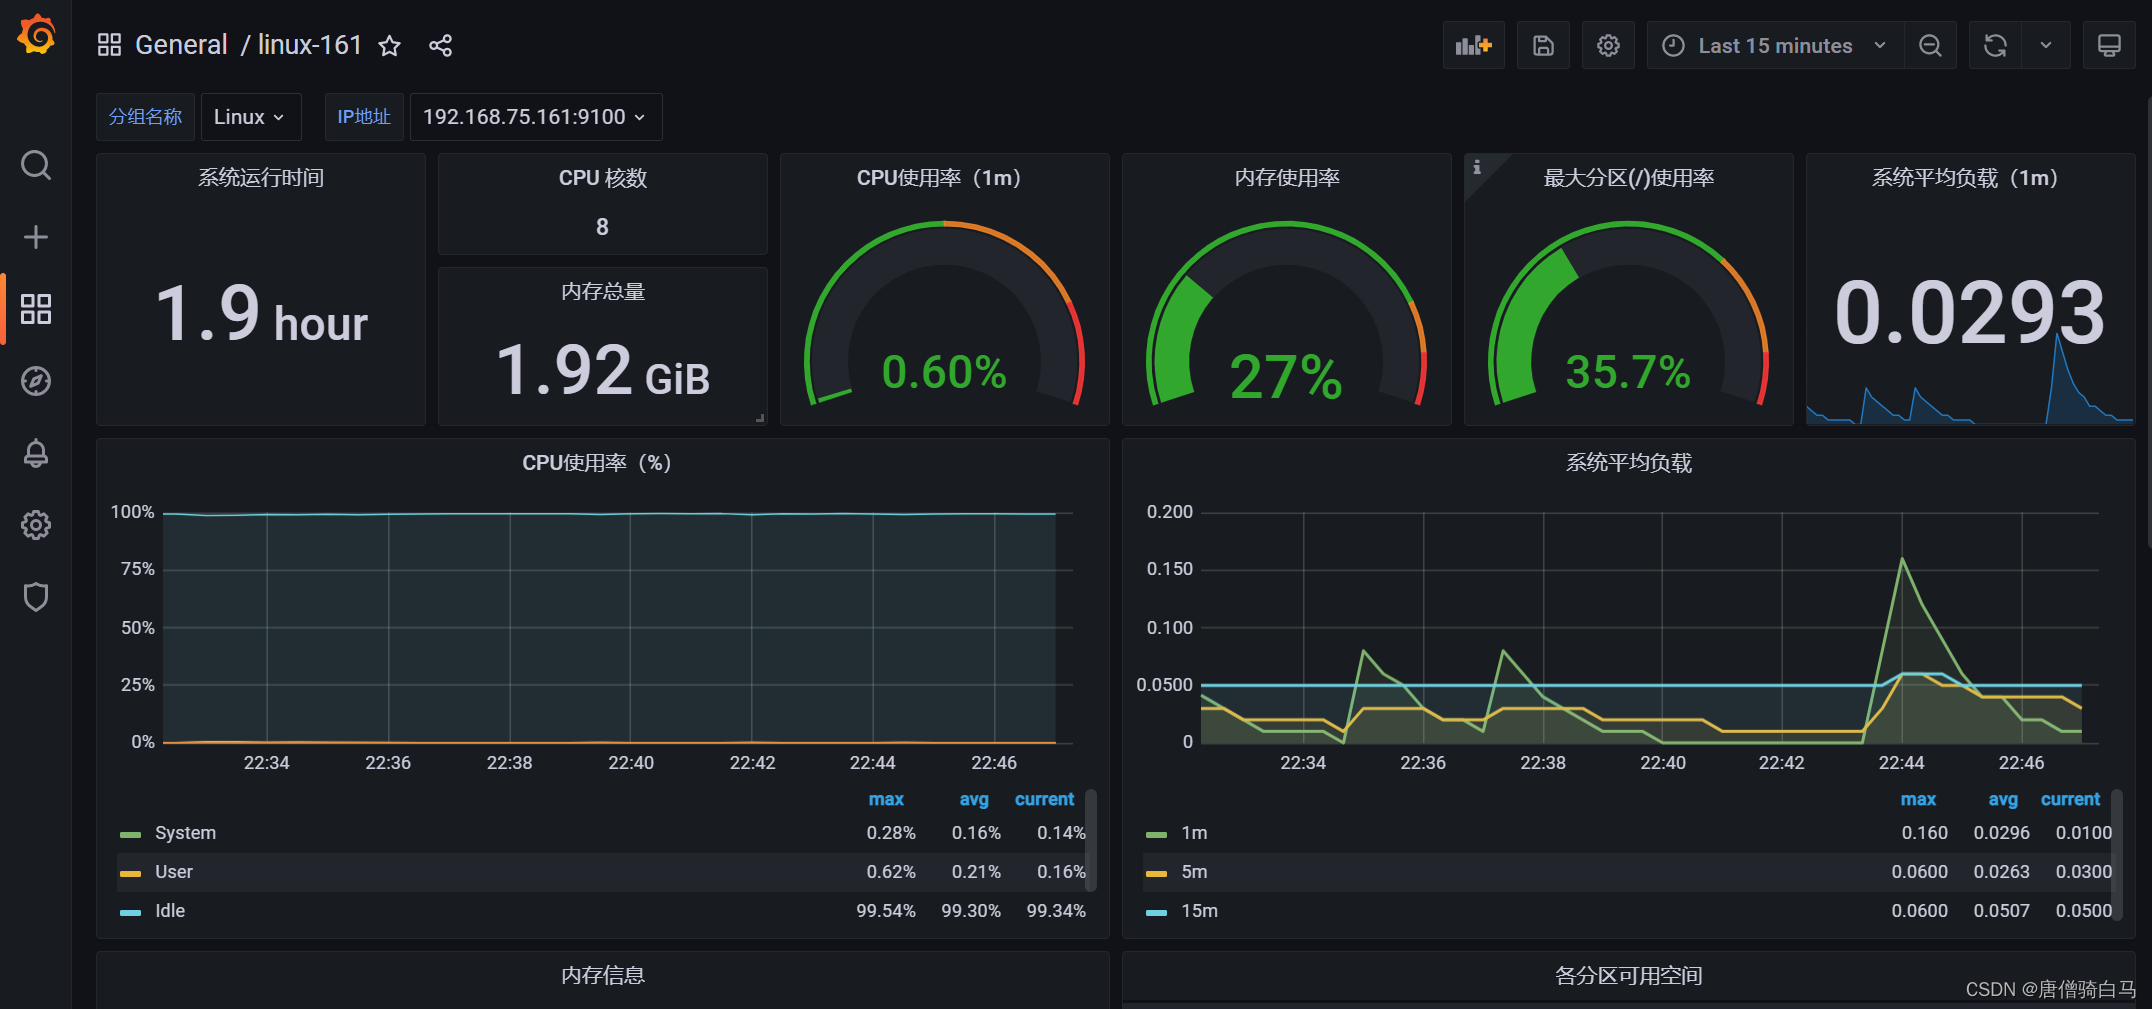Click the linux-161 dashboard title
This screenshot has width=2152, height=1009.
(x=309, y=45)
